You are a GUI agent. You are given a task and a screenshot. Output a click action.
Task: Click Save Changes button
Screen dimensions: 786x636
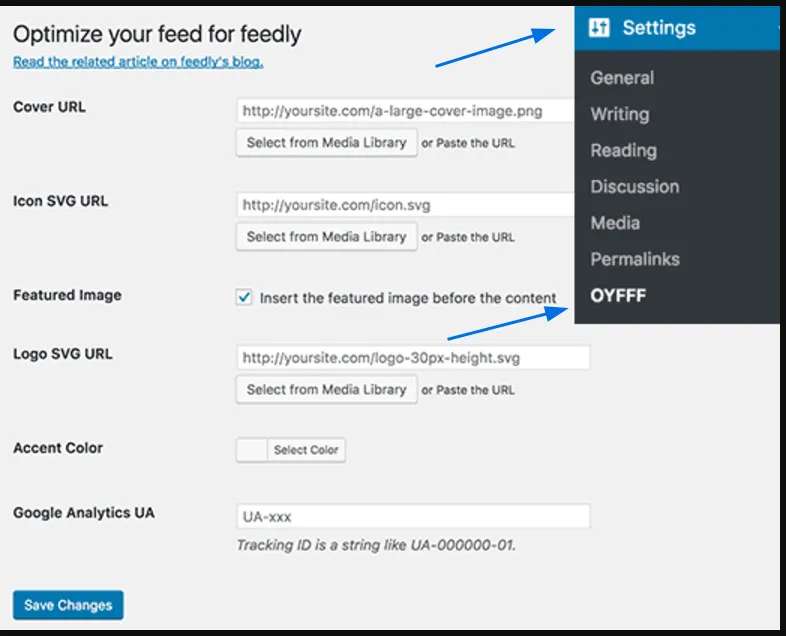(68, 605)
